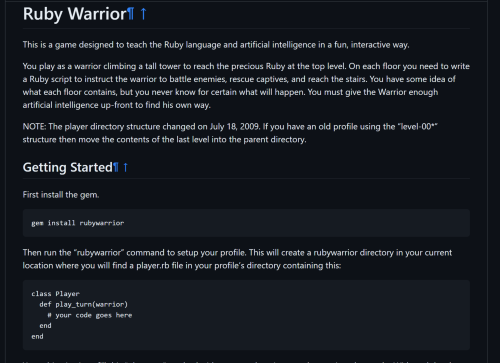The height and width of the screenshot is (363, 500).
Task: Click the '# your code goes here' comment
Action: pyautogui.click(x=90, y=315)
